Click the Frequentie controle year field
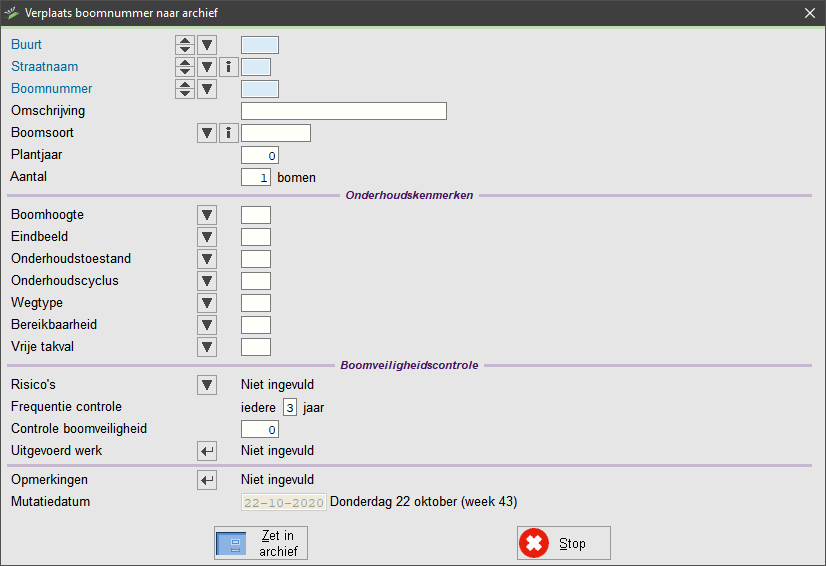 tap(290, 407)
